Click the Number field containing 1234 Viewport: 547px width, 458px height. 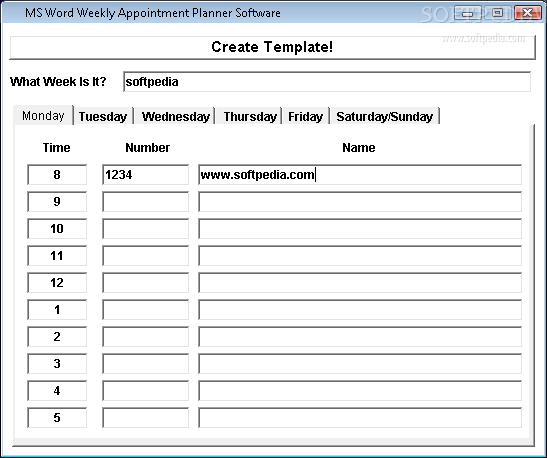tap(145, 174)
